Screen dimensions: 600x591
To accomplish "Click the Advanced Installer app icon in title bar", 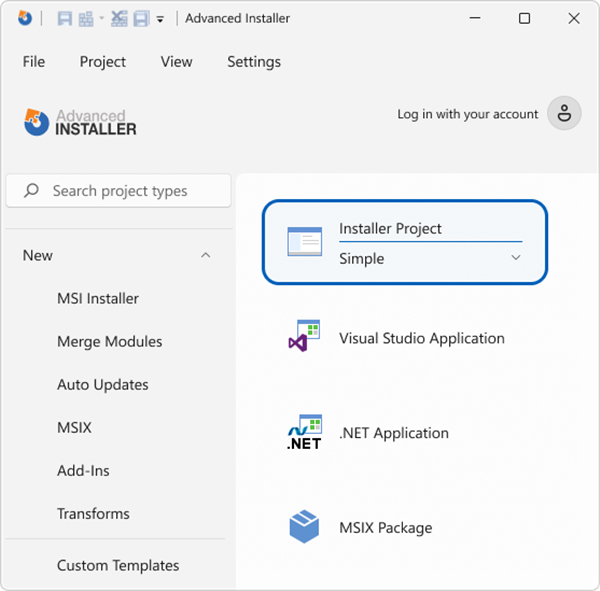I will [25, 18].
